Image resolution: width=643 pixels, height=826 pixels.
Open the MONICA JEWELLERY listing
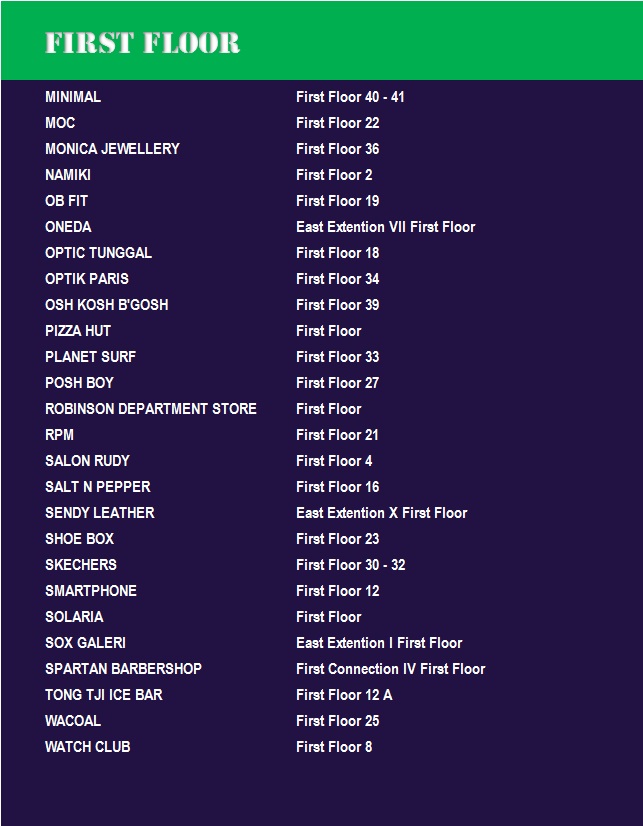[x=112, y=149]
